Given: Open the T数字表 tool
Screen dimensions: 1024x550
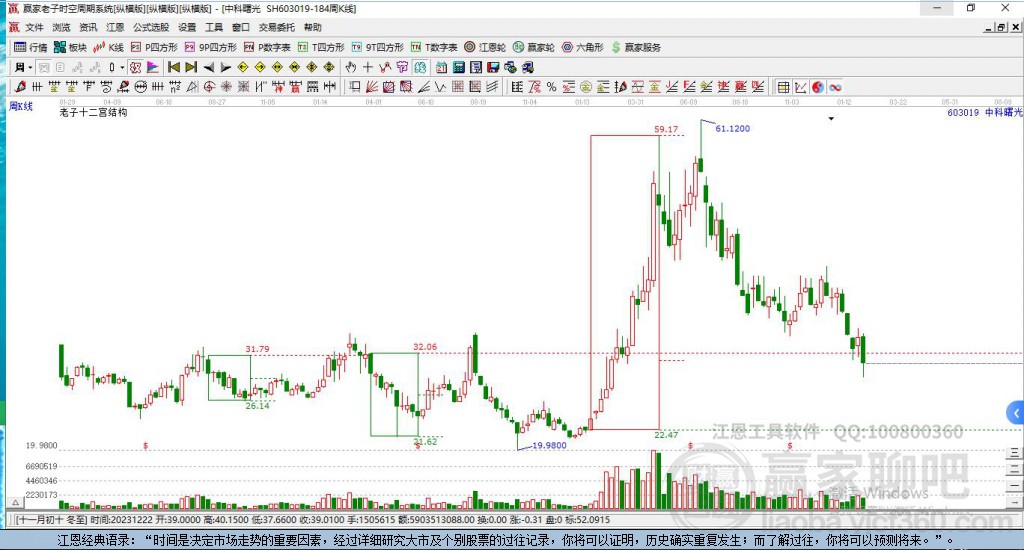Looking at the screenshot, I should [x=434, y=47].
